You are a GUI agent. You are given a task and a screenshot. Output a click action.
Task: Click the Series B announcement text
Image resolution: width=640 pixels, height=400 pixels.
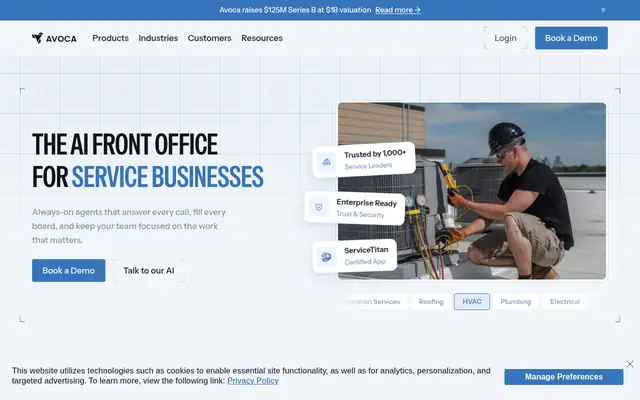[295, 10]
